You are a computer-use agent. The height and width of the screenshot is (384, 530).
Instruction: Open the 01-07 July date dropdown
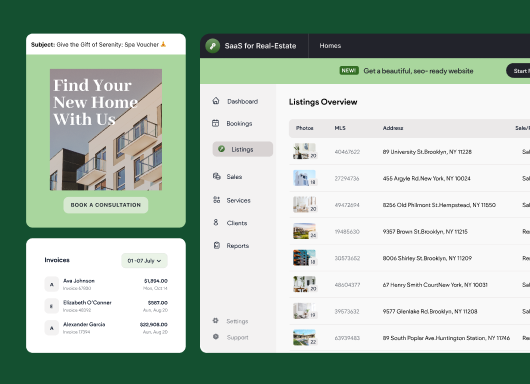click(x=144, y=261)
